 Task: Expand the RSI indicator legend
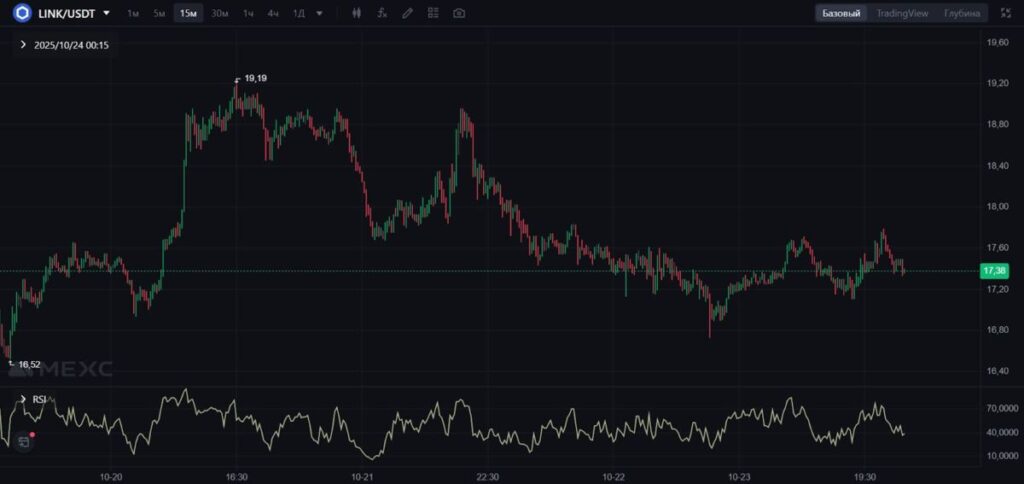23,399
